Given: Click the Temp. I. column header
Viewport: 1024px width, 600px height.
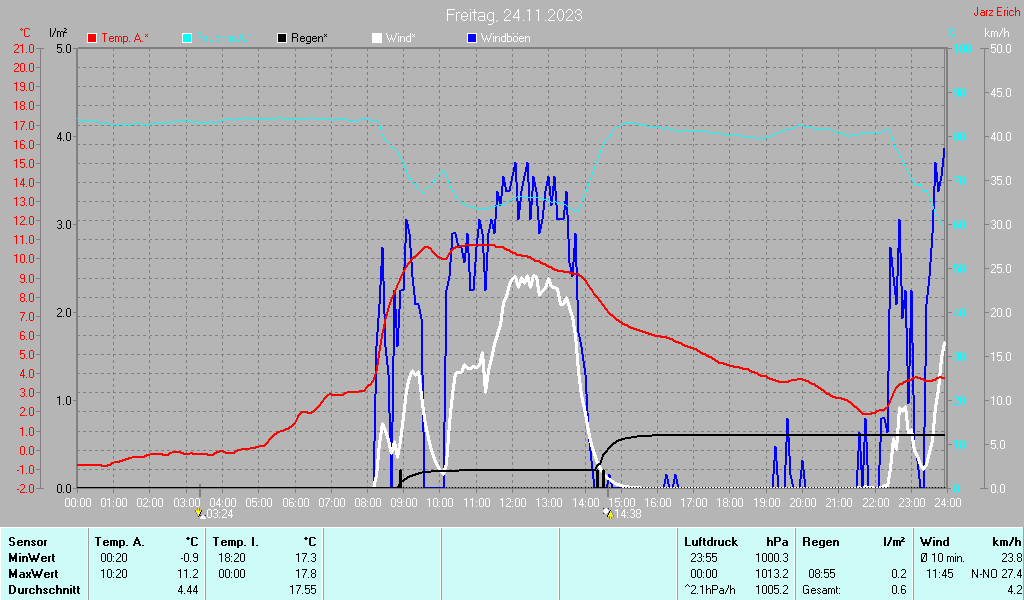Looking at the screenshot, I should [235, 542].
